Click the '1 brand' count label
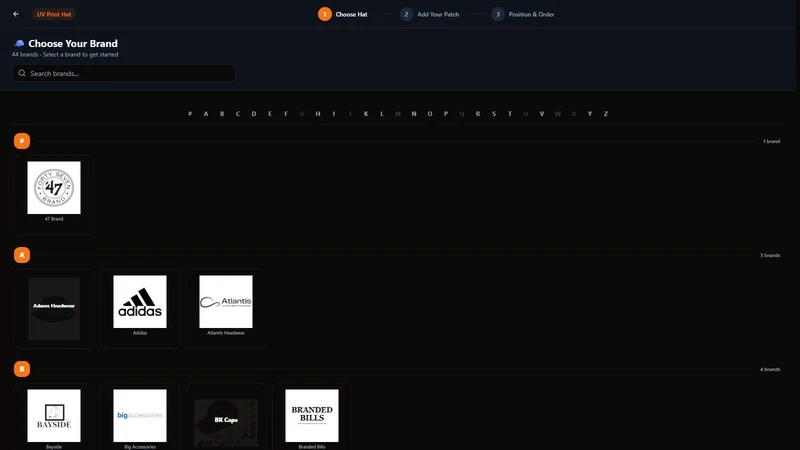This screenshot has width=800, height=450. (771, 141)
